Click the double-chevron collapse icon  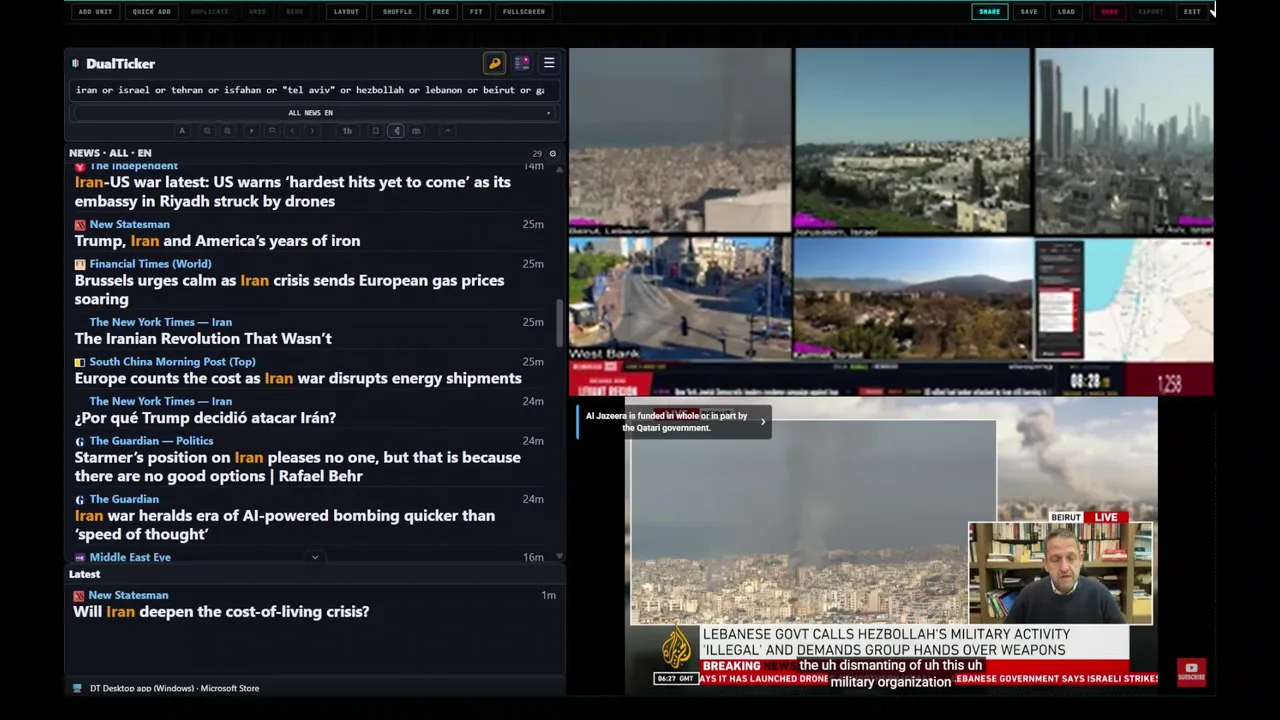(272, 131)
